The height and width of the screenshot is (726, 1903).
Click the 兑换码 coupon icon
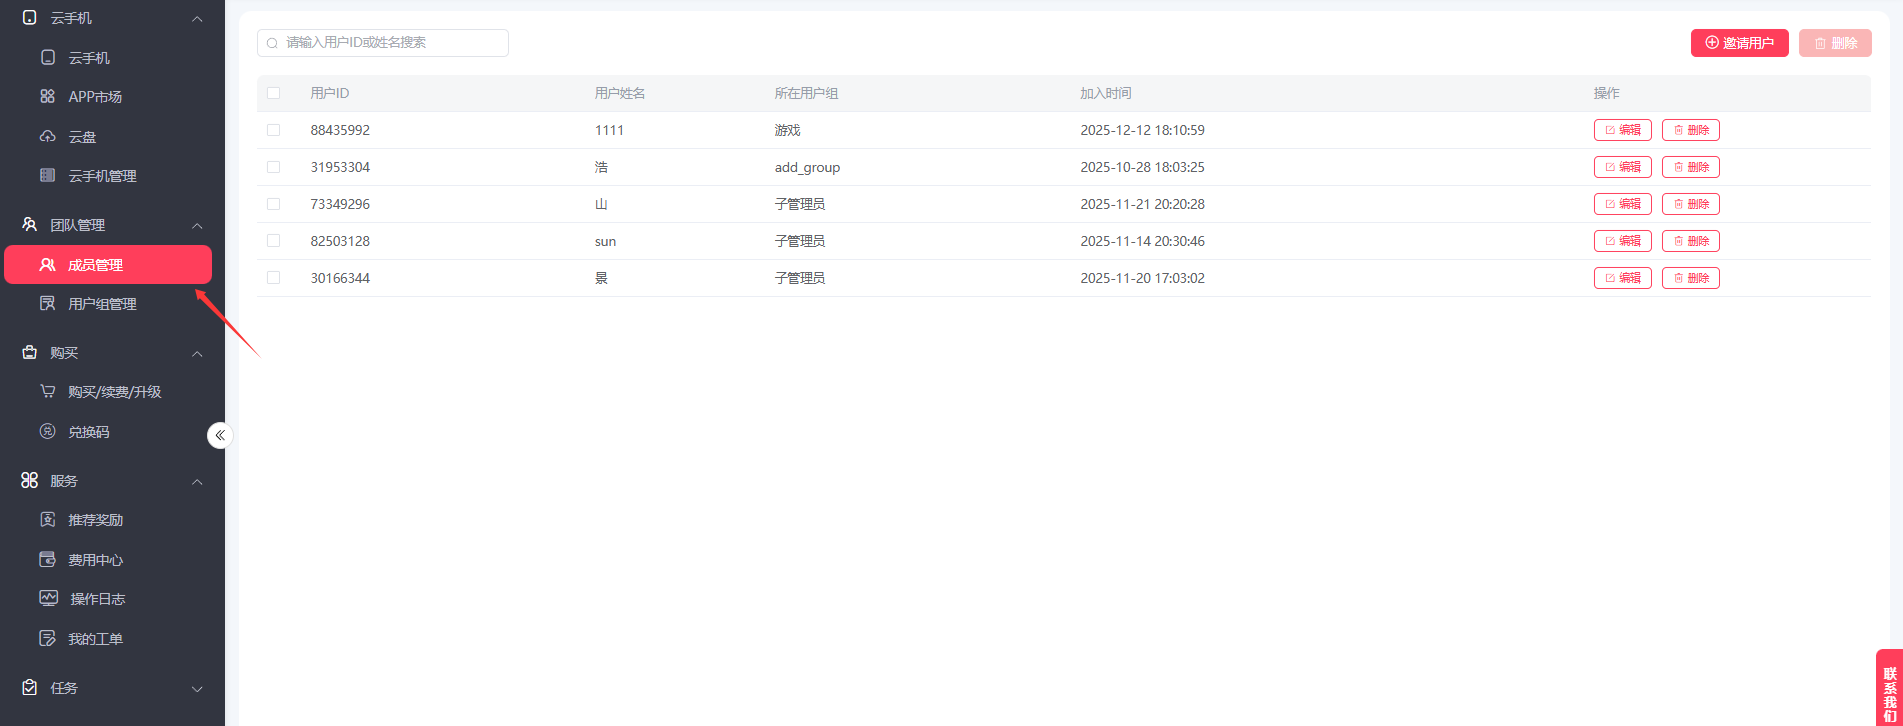point(47,431)
